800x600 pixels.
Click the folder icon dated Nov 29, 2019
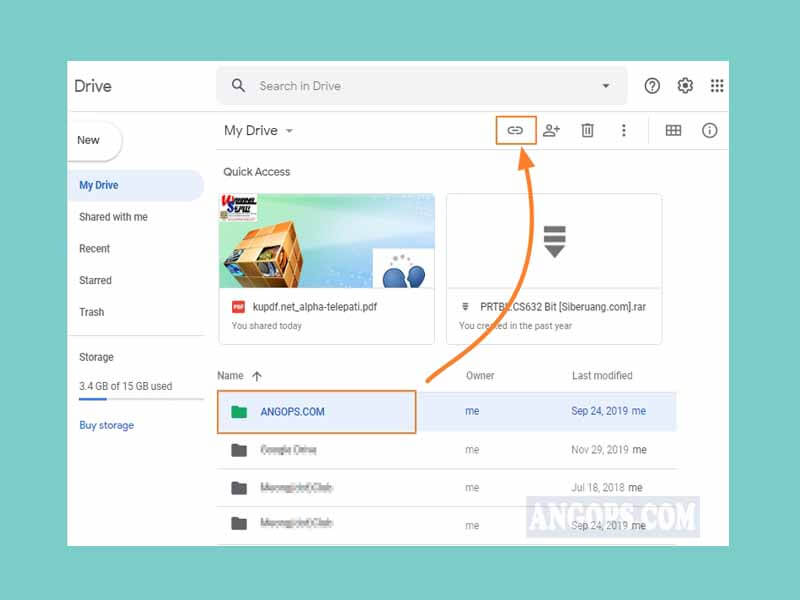pos(239,450)
